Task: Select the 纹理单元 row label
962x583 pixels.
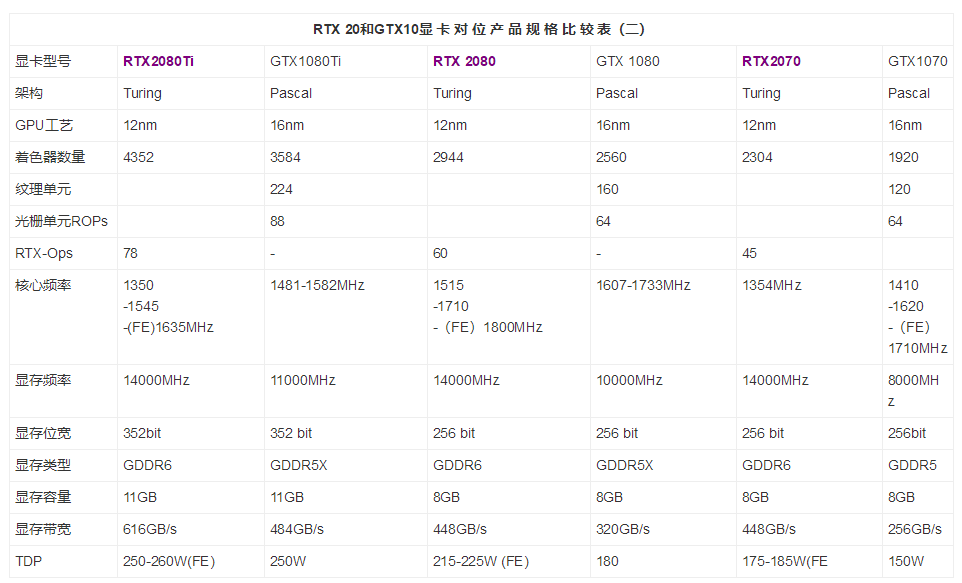Action: (43, 189)
